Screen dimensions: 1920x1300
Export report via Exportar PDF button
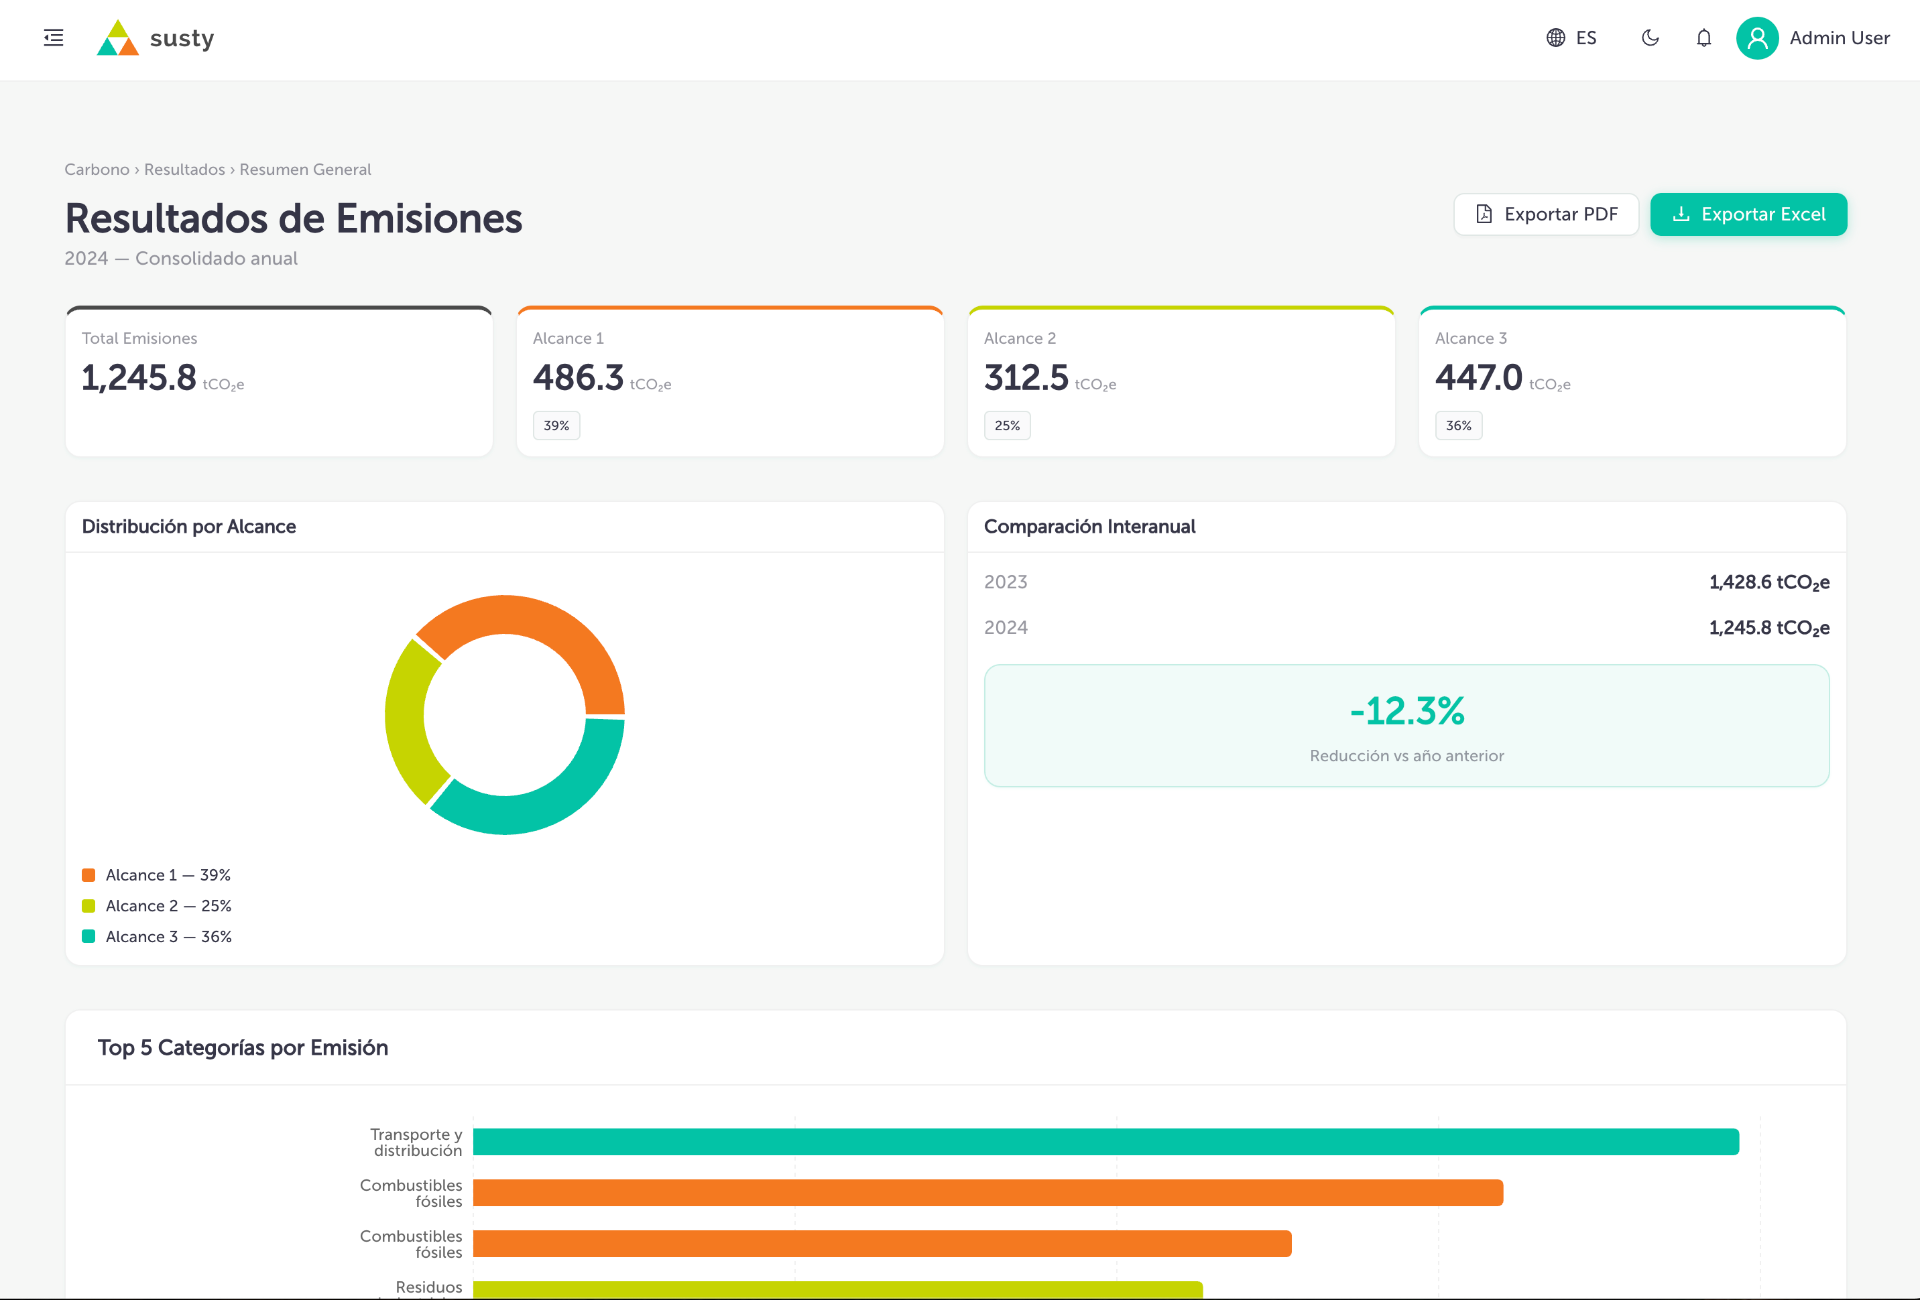[x=1546, y=214]
